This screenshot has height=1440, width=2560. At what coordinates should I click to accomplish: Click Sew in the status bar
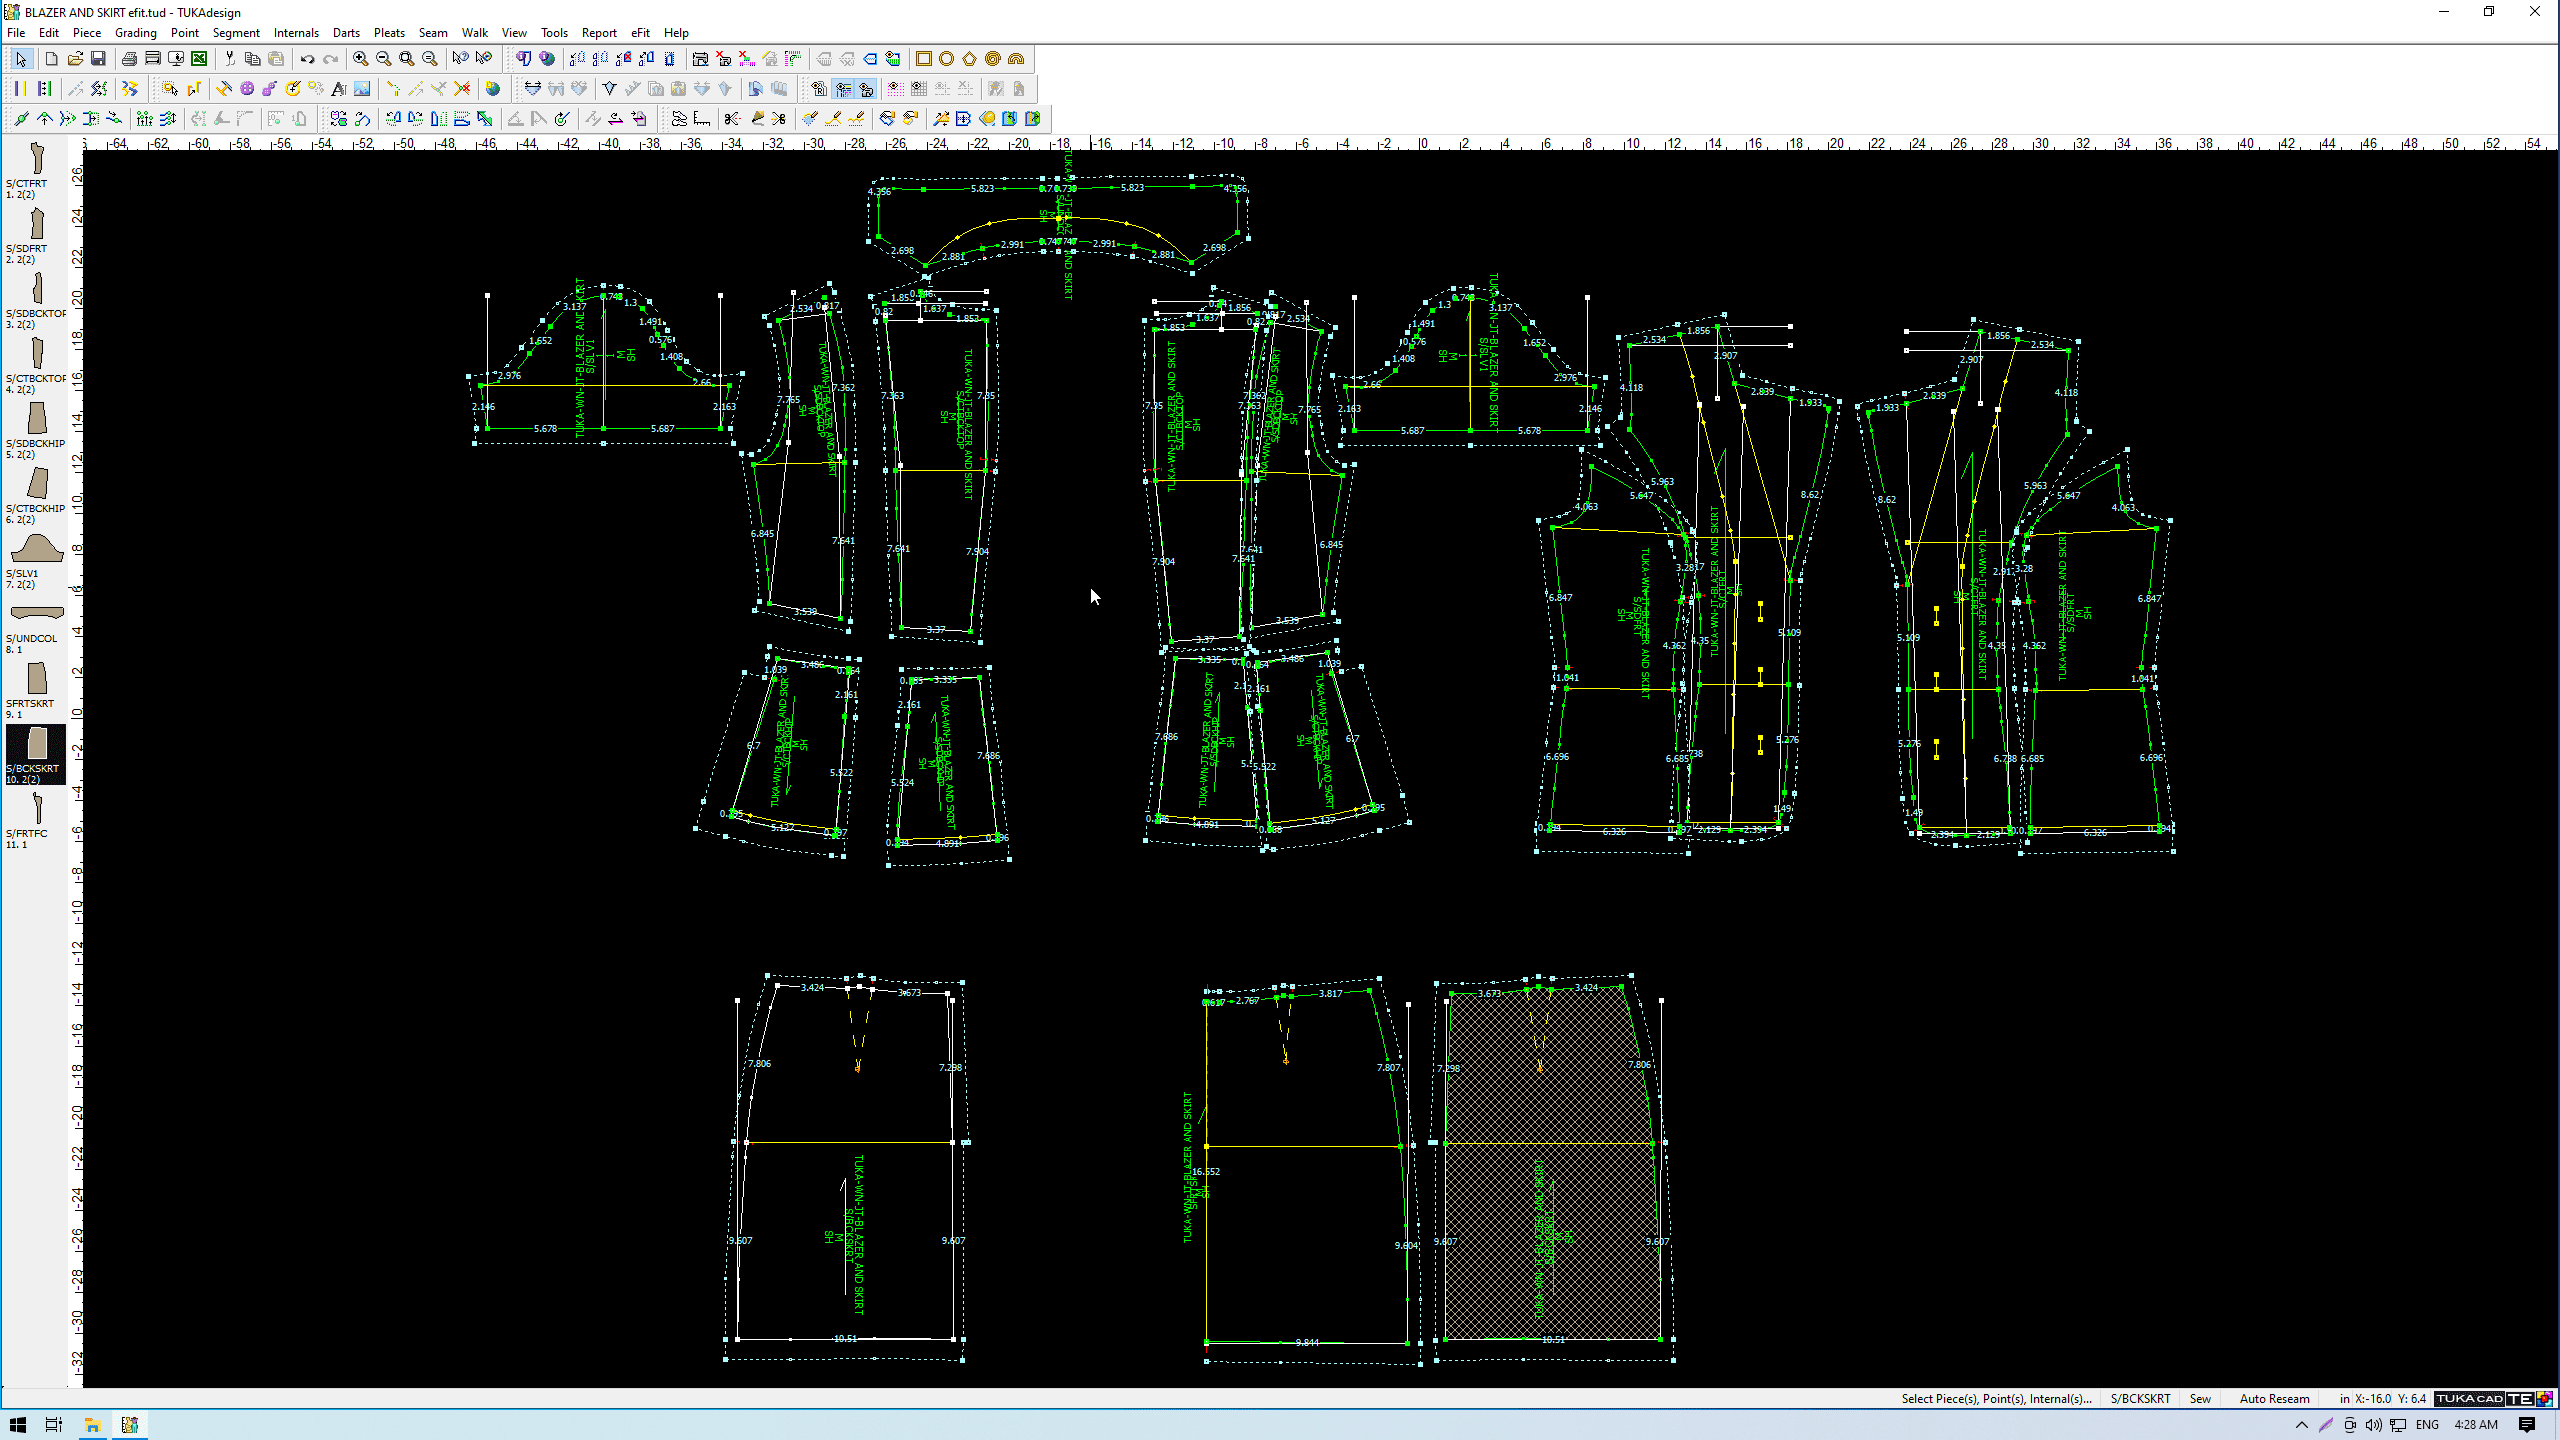click(2200, 1398)
